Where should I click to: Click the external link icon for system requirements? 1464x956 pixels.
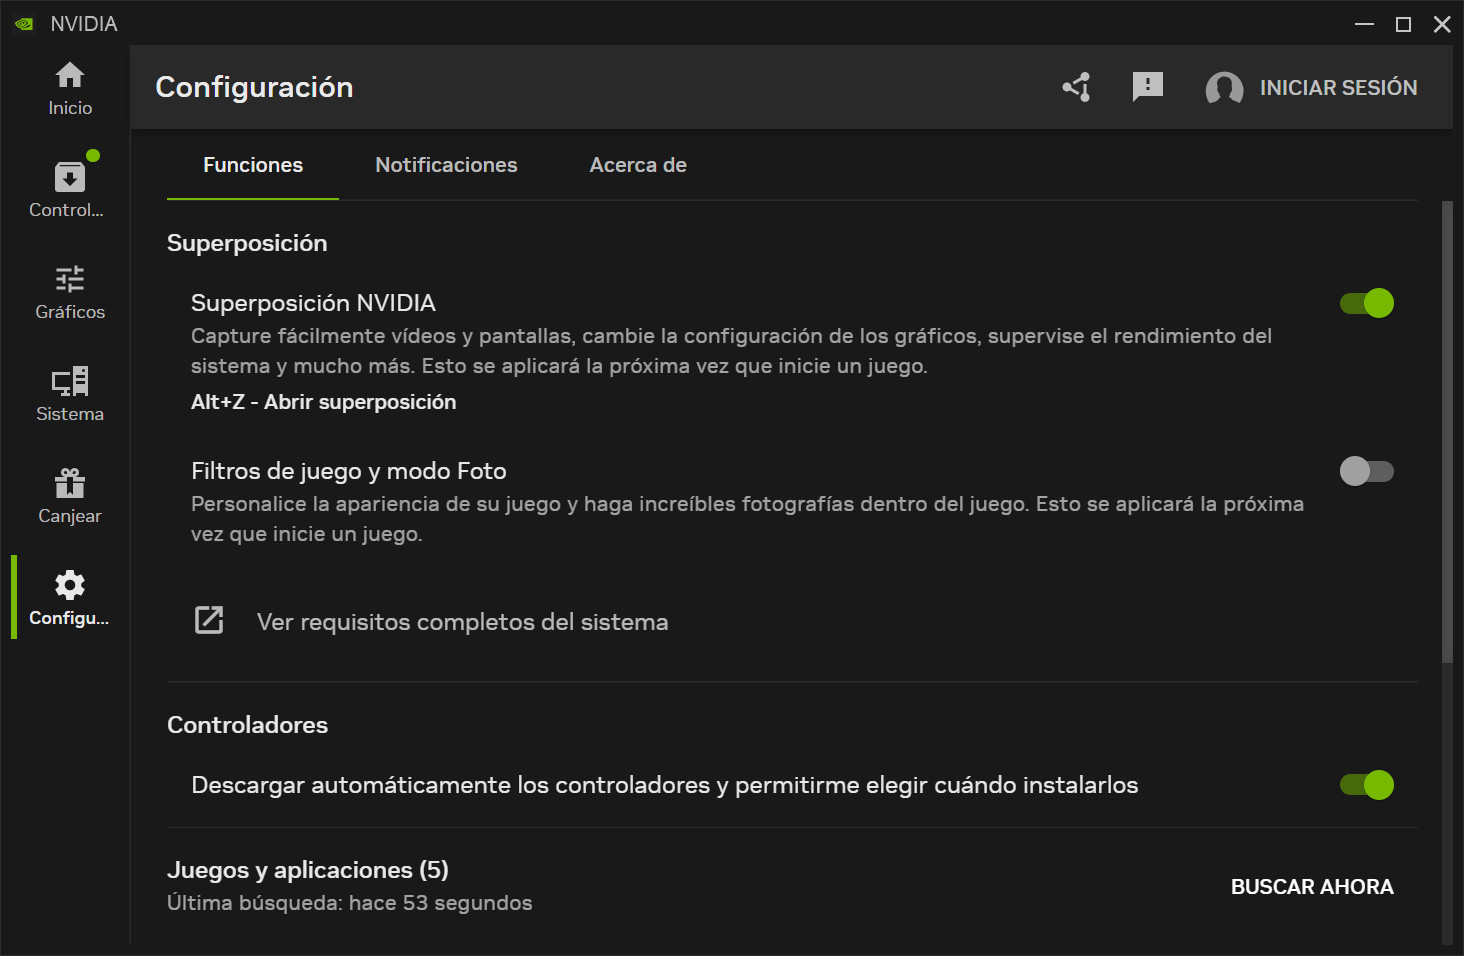point(209,621)
